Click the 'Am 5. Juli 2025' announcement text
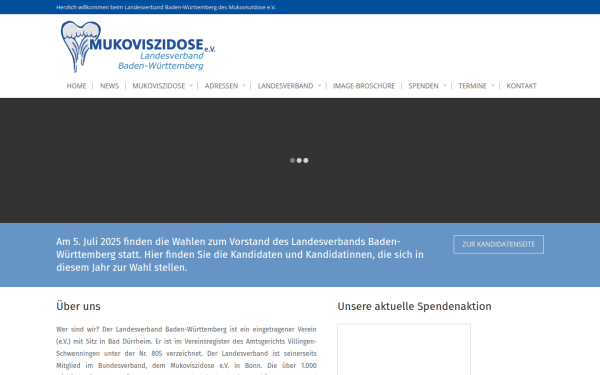The image size is (600, 375). click(x=240, y=254)
